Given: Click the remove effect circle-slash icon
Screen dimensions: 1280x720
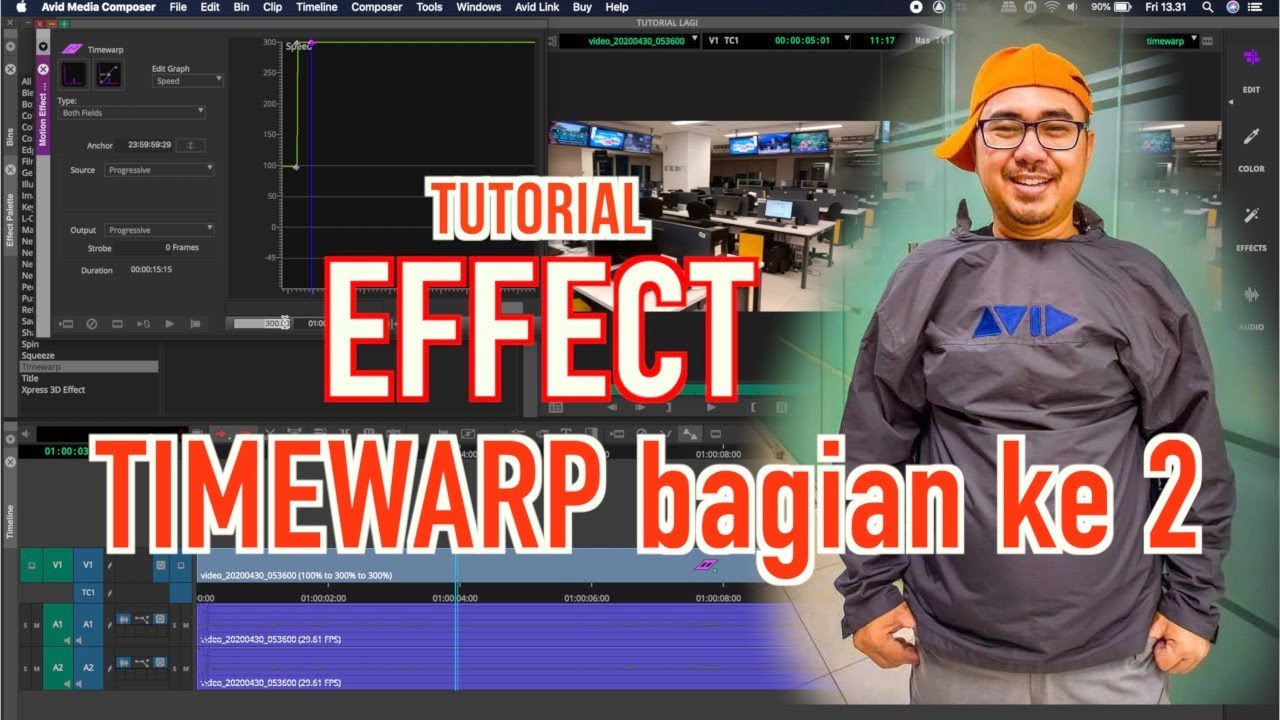Looking at the screenshot, I should pos(92,324).
